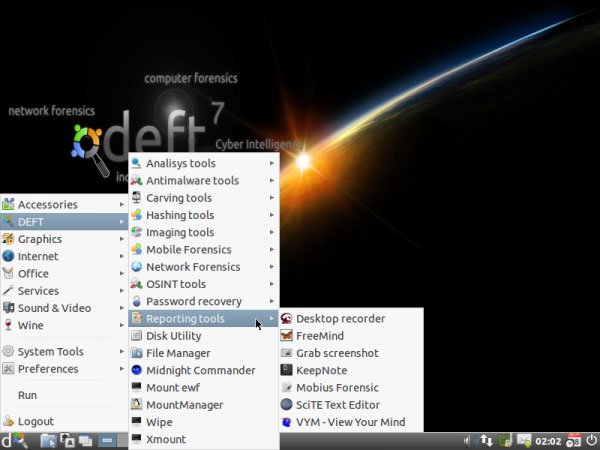
Task: Open the Hashing tools submenu
Action: (x=204, y=215)
